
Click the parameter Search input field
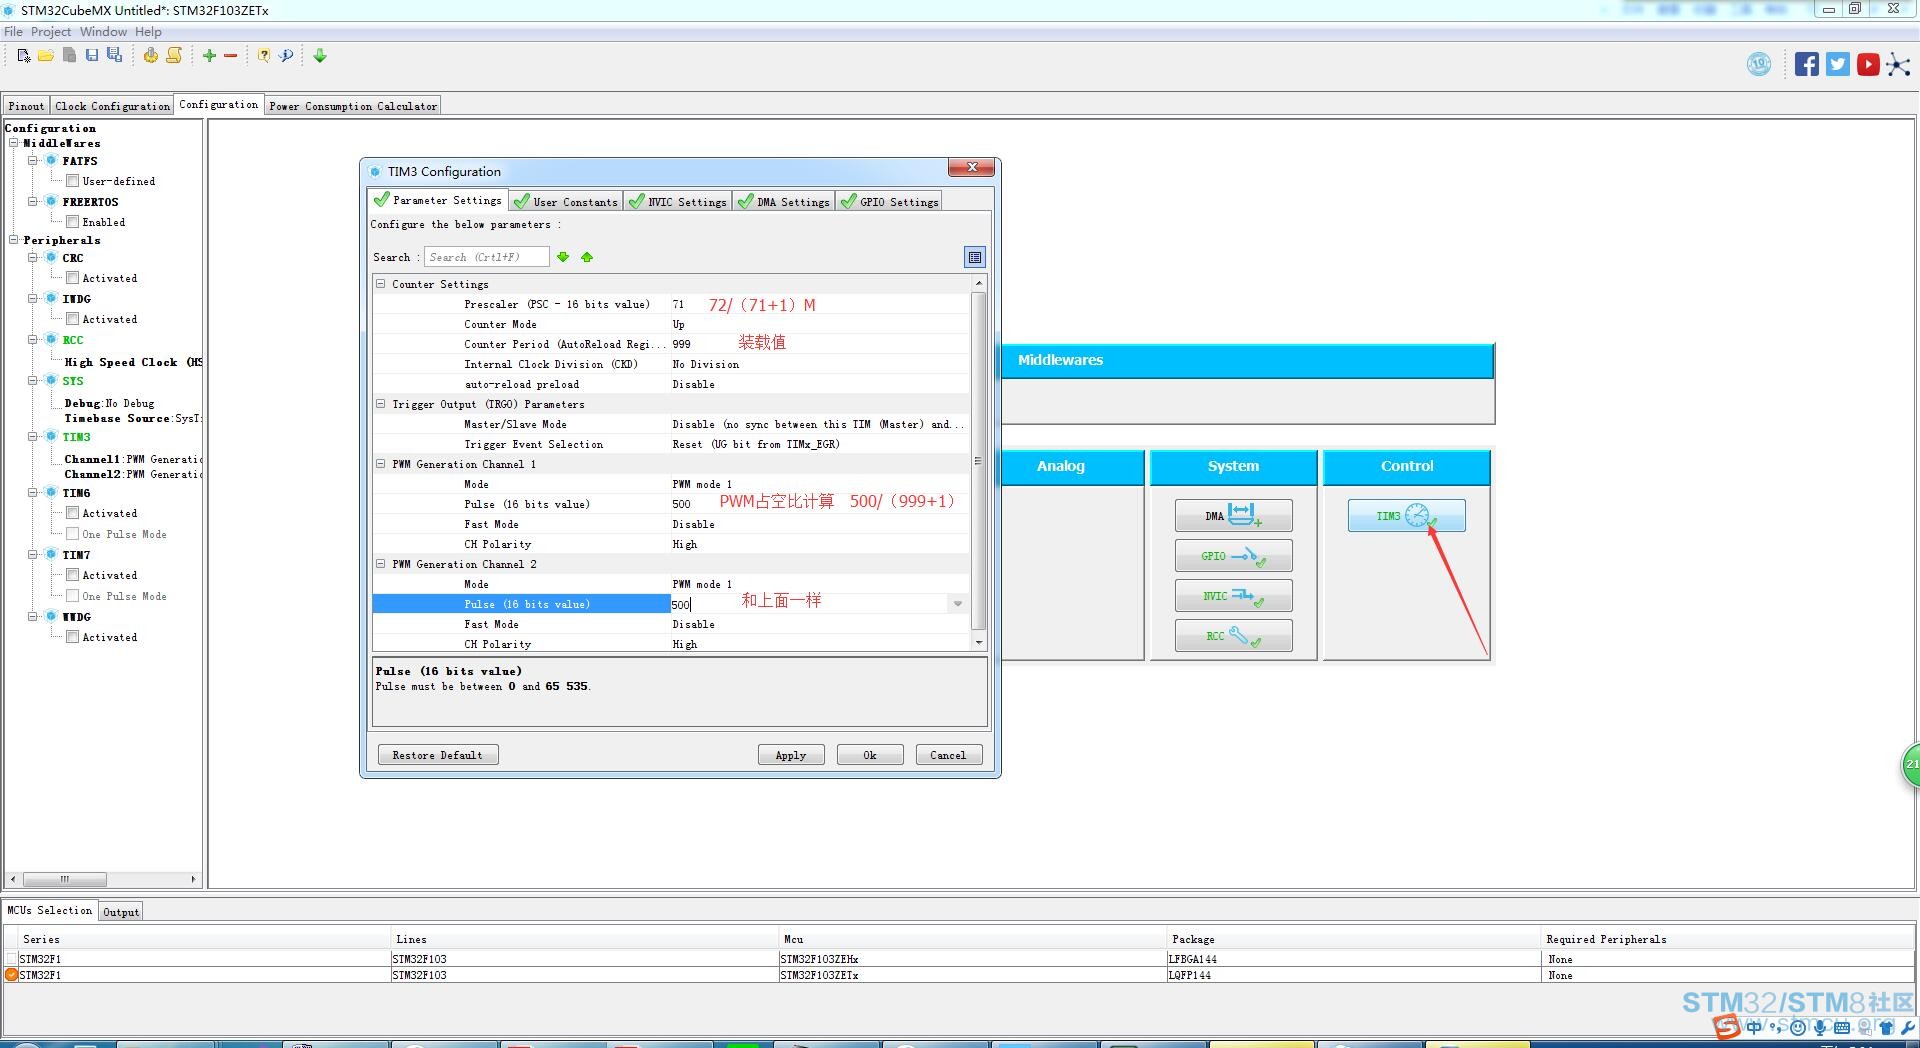click(x=487, y=257)
